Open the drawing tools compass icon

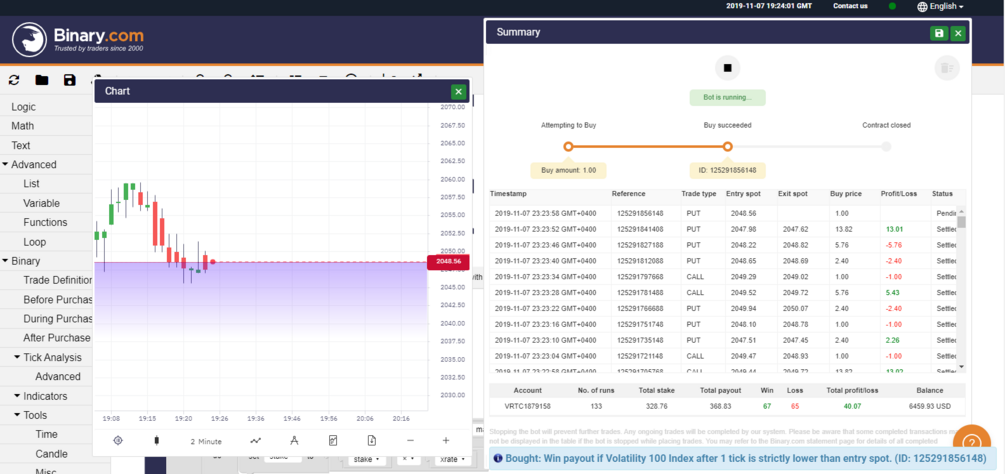[x=294, y=441]
